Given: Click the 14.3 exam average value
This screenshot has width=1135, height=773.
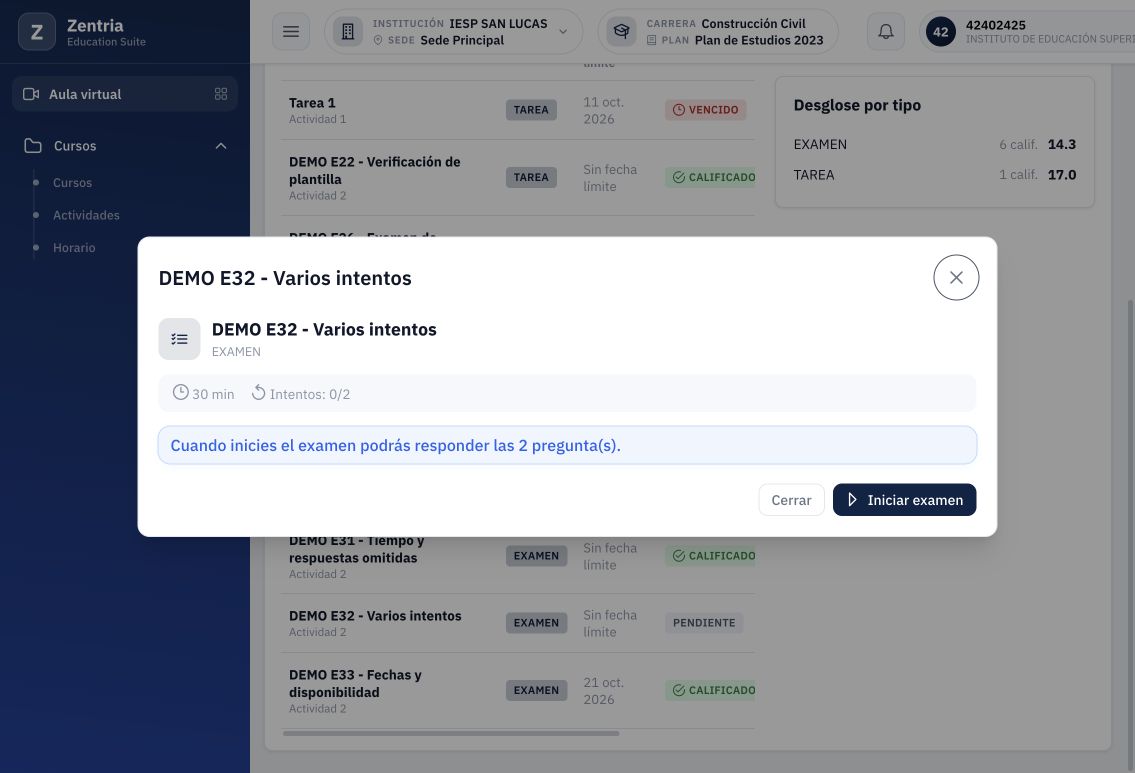Looking at the screenshot, I should tap(1062, 144).
